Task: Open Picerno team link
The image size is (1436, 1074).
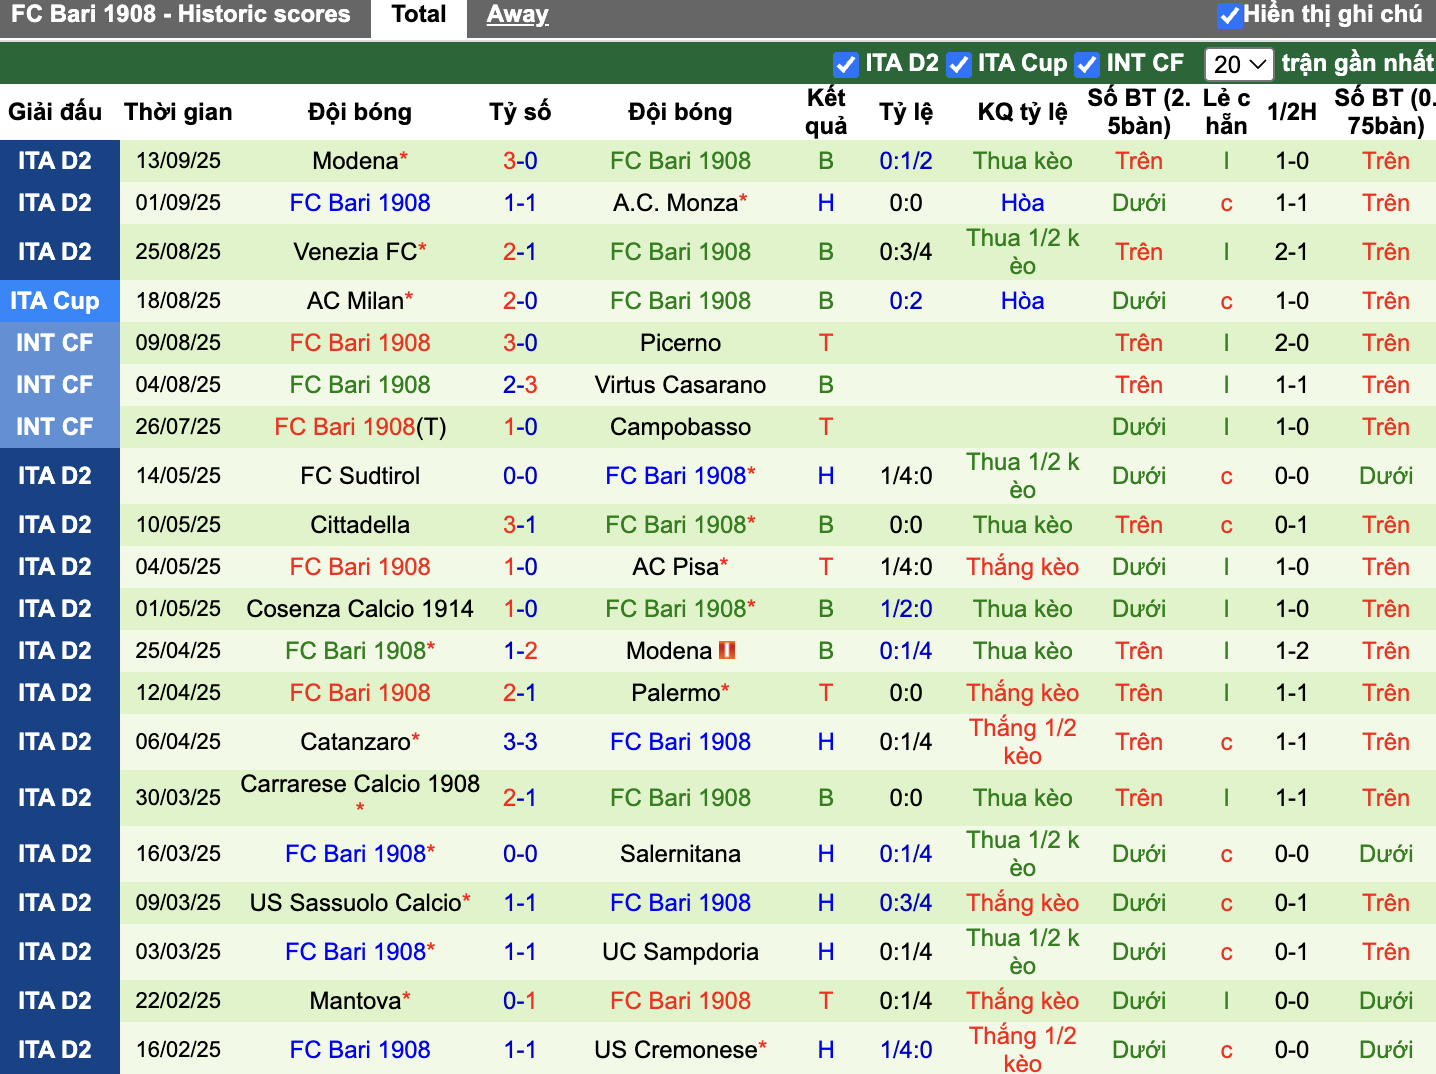Action: 680,343
